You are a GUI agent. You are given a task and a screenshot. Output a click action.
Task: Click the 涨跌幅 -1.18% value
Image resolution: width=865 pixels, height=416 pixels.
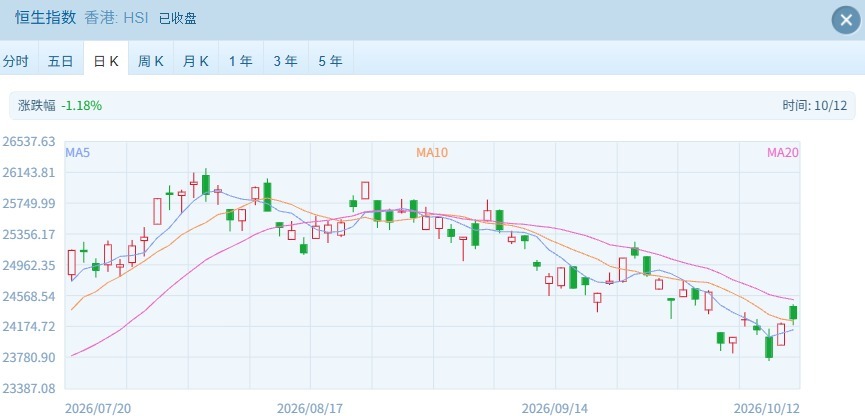(82, 106)
